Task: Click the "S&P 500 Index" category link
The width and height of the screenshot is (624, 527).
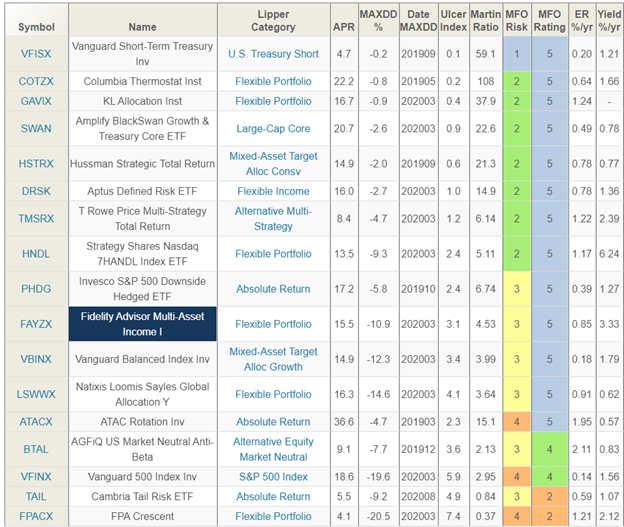Action: 273,476
